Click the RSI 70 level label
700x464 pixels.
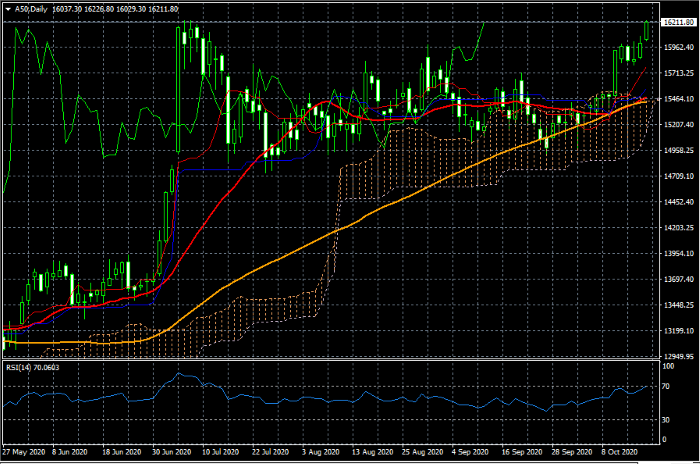[666, 386]
